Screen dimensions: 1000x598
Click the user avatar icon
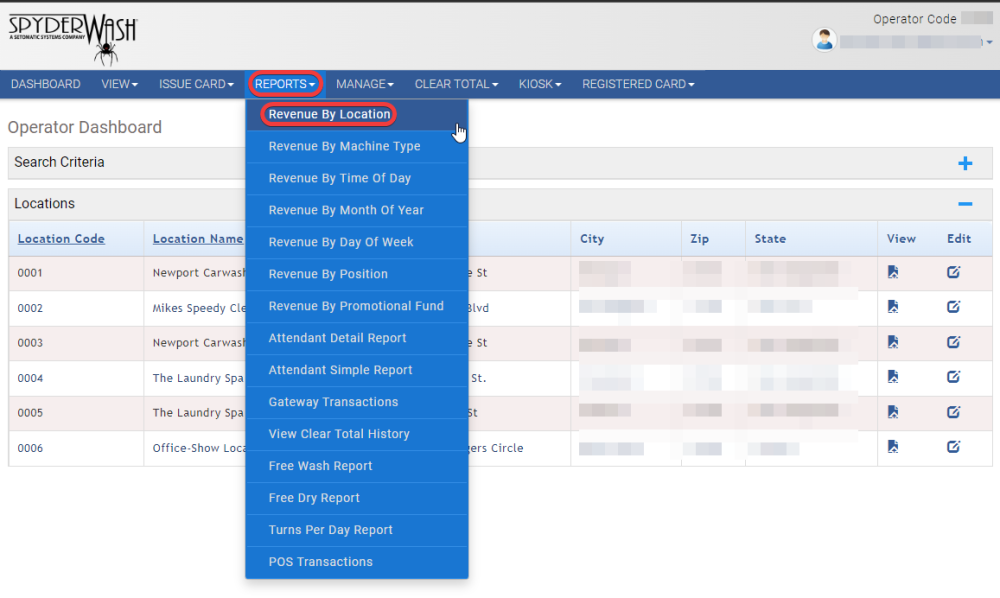click(x=824, y=40)
